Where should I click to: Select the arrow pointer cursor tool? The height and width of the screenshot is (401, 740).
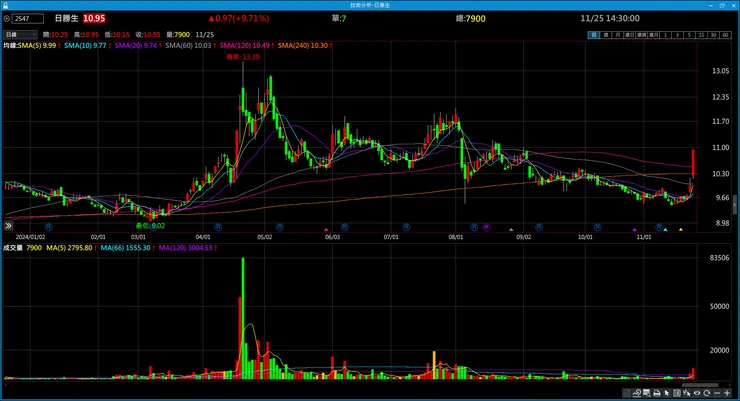pyautogui.click(x=666, y=393)
